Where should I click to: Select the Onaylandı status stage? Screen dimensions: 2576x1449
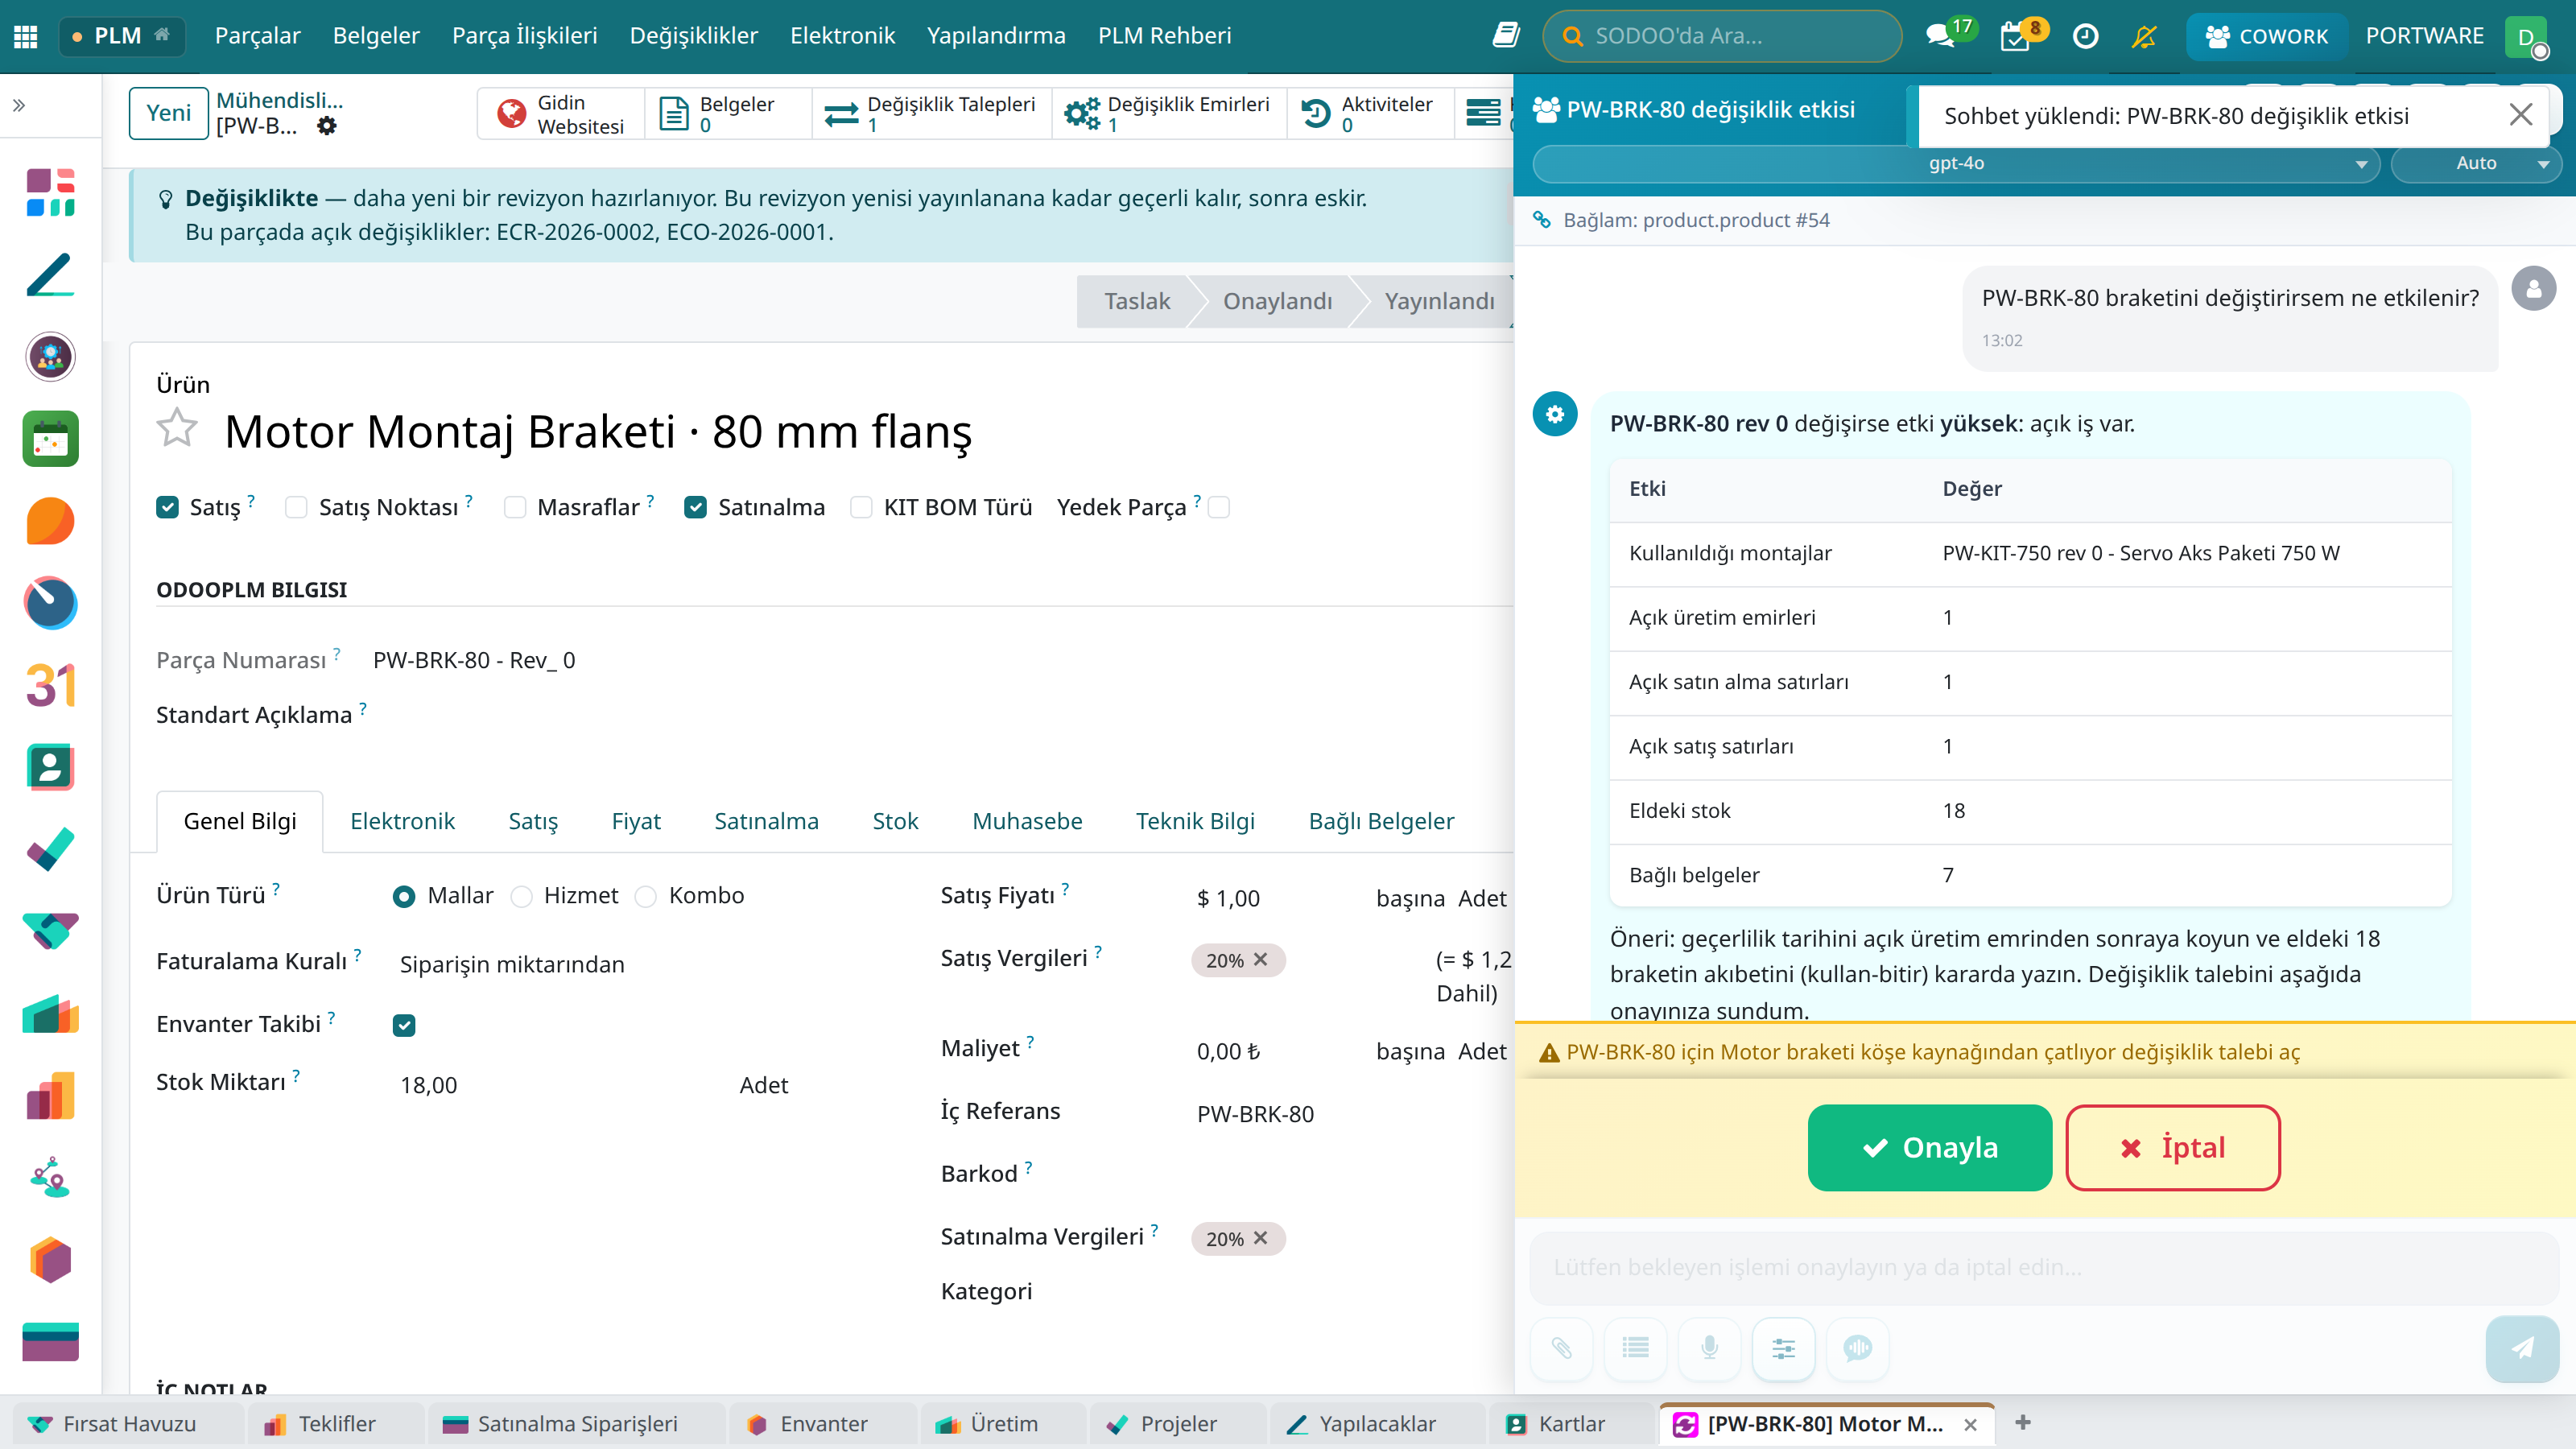tap(1277, 301)
